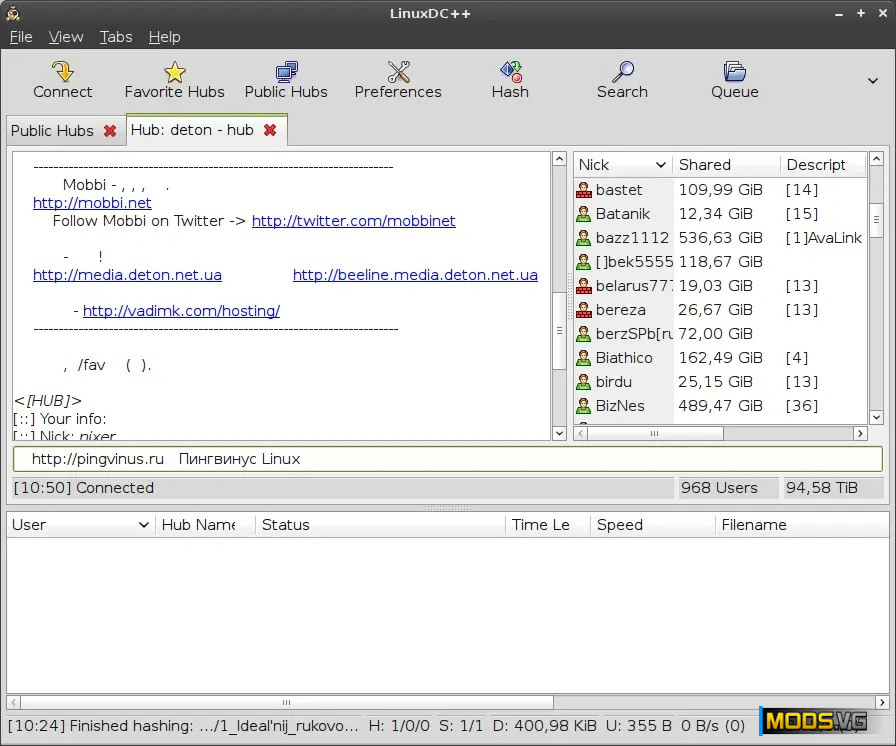Image resolution: width=896 pixels, height=746 pixels.
Task: Open the download Queue
Action: tap(734, 79)
